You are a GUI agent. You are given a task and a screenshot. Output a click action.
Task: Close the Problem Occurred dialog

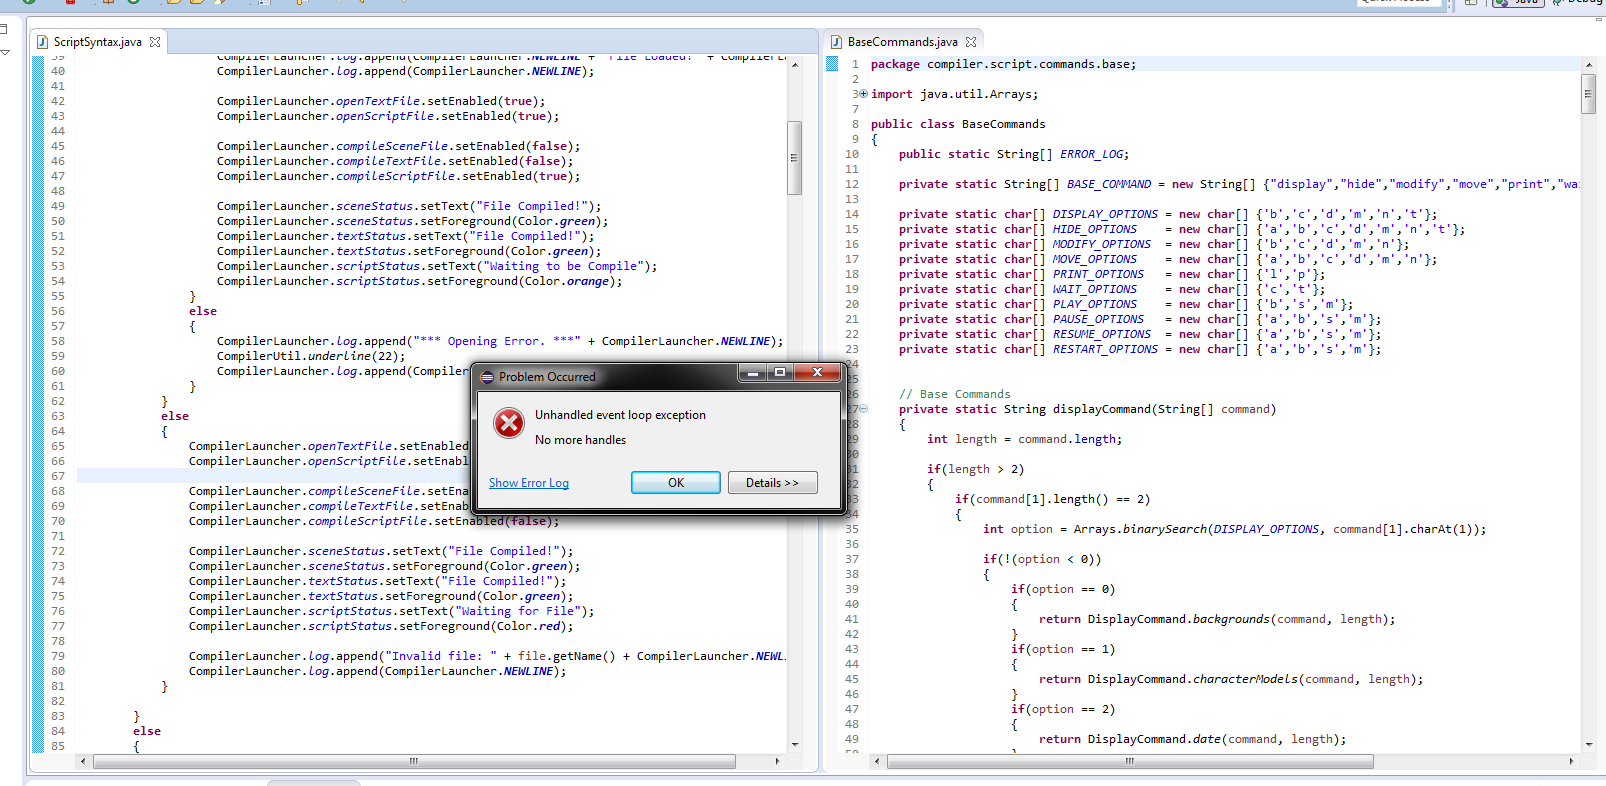tap(817, 372)
